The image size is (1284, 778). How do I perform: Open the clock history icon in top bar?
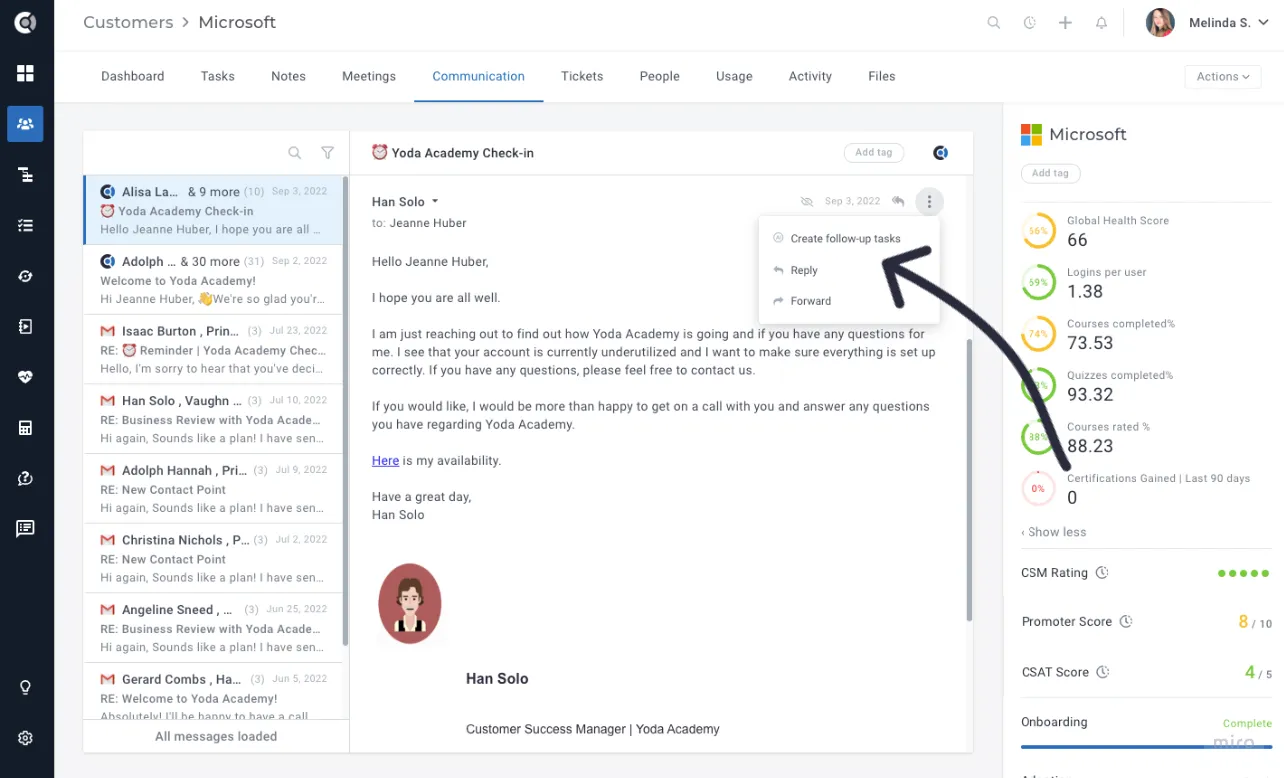[x=1029, y=22]
